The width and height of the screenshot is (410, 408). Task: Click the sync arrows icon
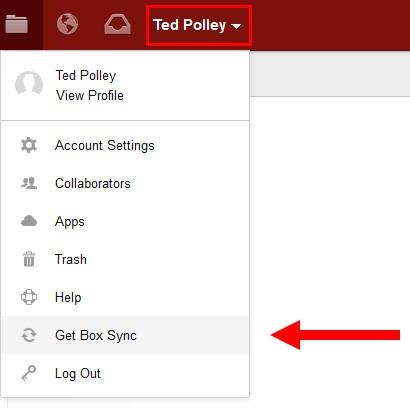[x=29, y=335]
